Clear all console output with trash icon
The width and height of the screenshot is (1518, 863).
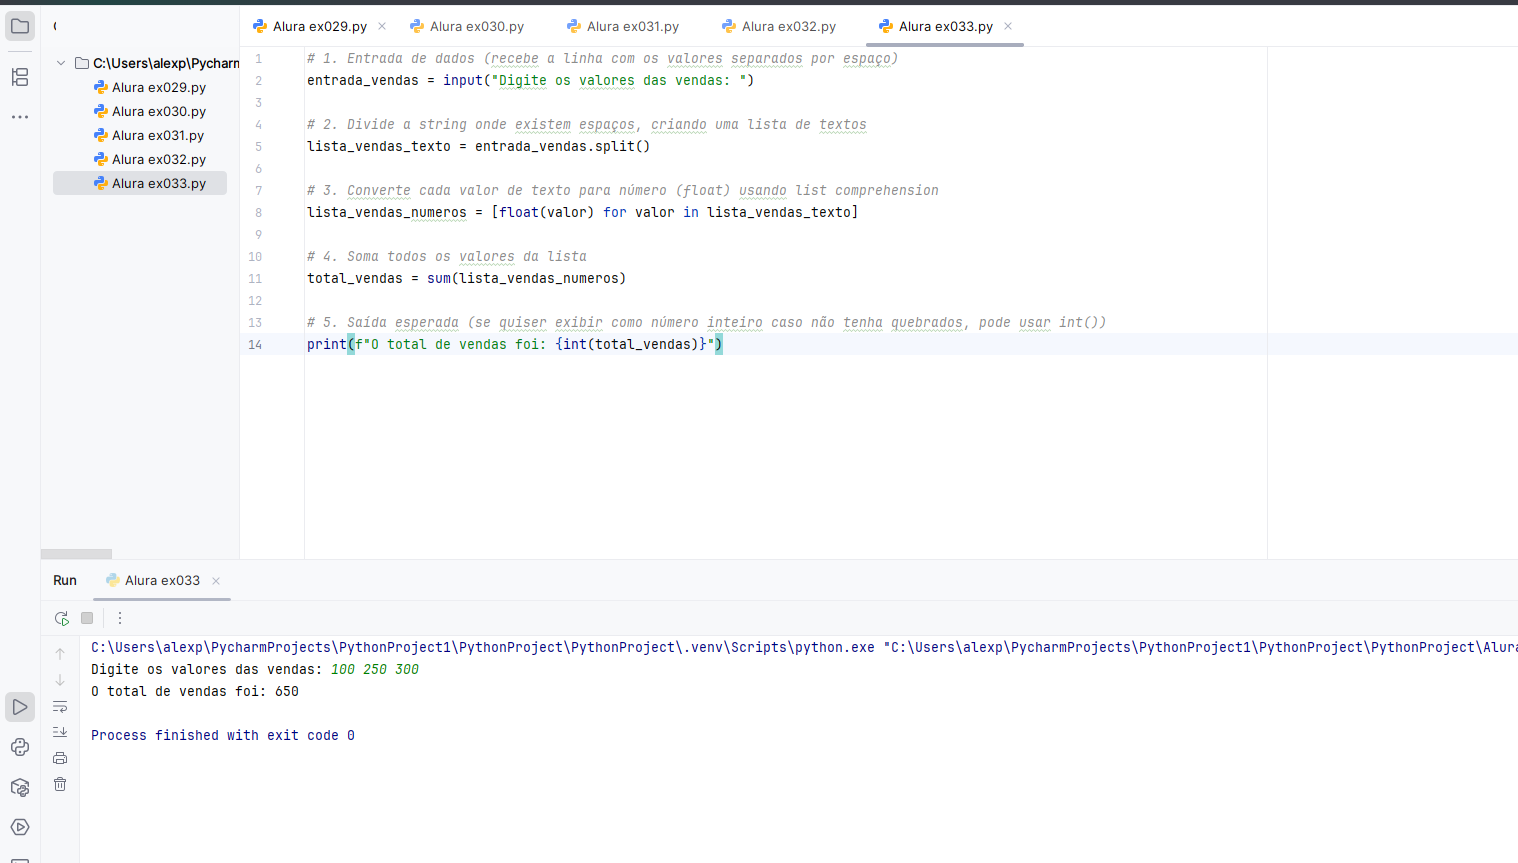[x=60, y=784]
